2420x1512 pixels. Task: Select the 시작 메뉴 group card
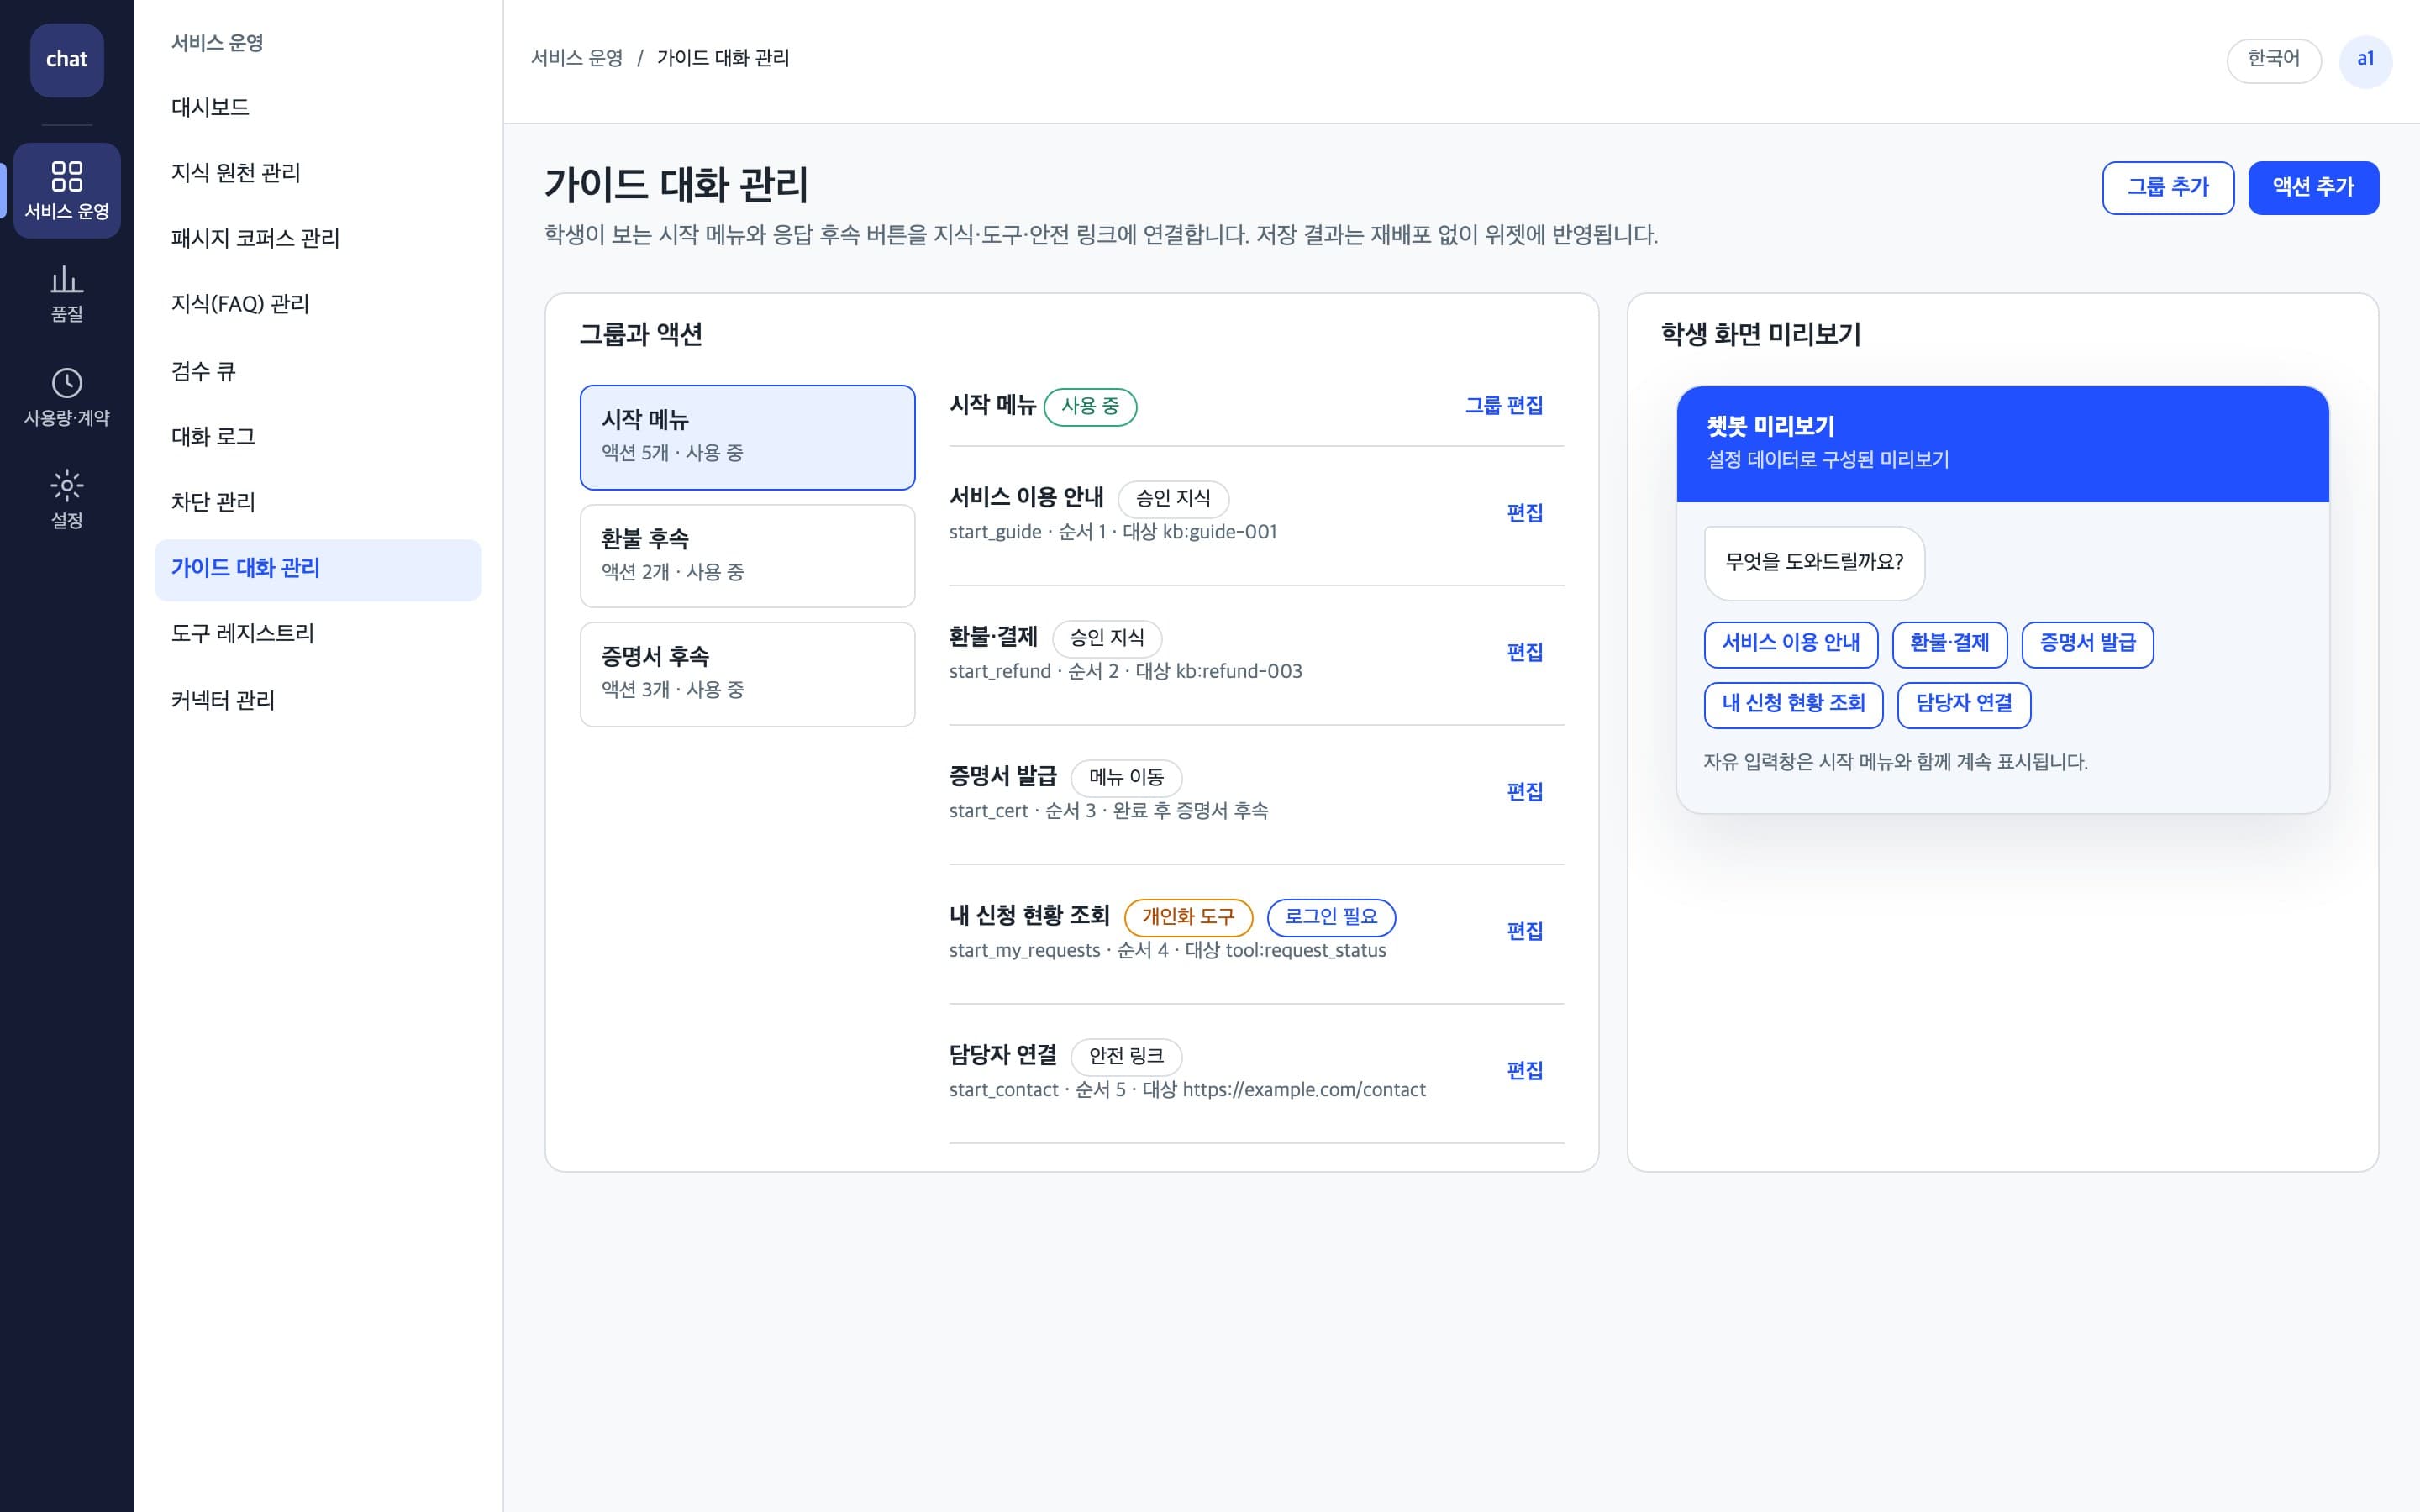(747, 437)
